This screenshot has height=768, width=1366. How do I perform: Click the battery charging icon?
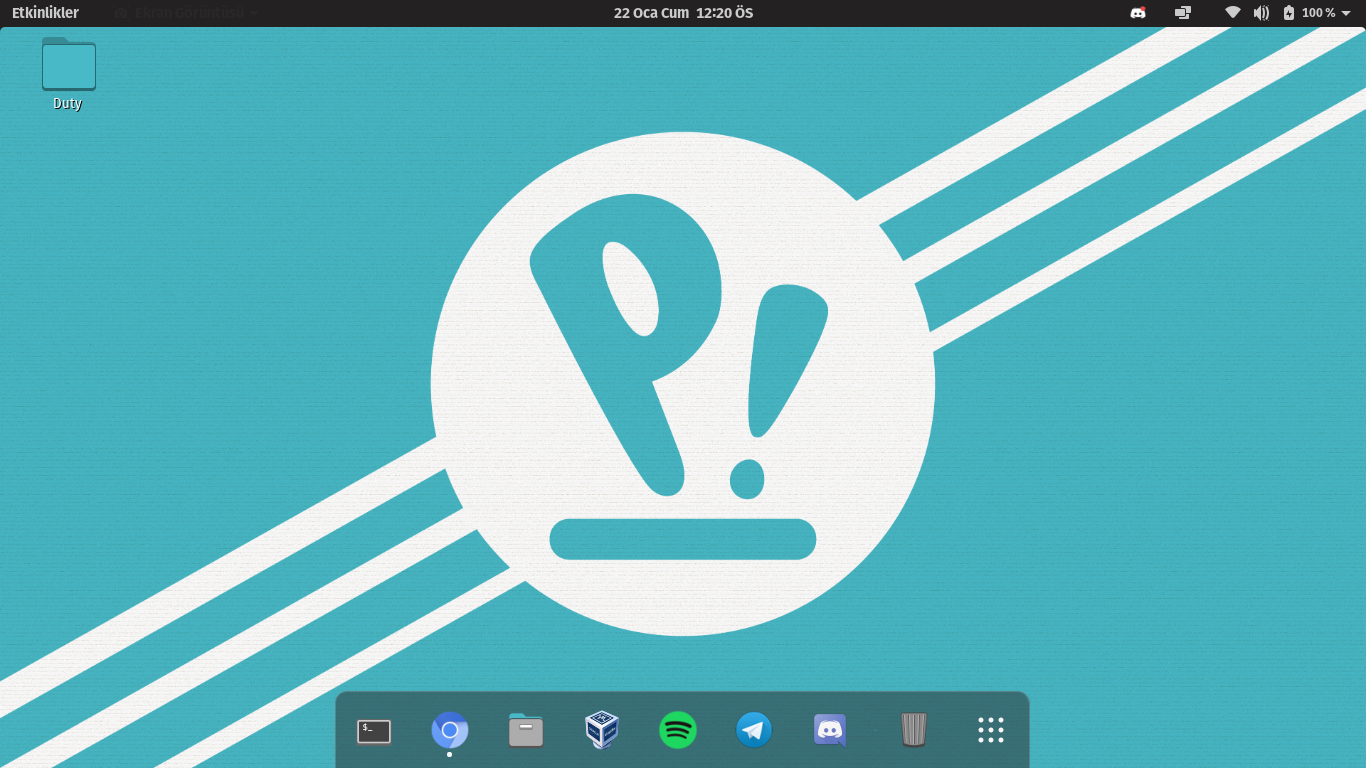coord(1289,13)
